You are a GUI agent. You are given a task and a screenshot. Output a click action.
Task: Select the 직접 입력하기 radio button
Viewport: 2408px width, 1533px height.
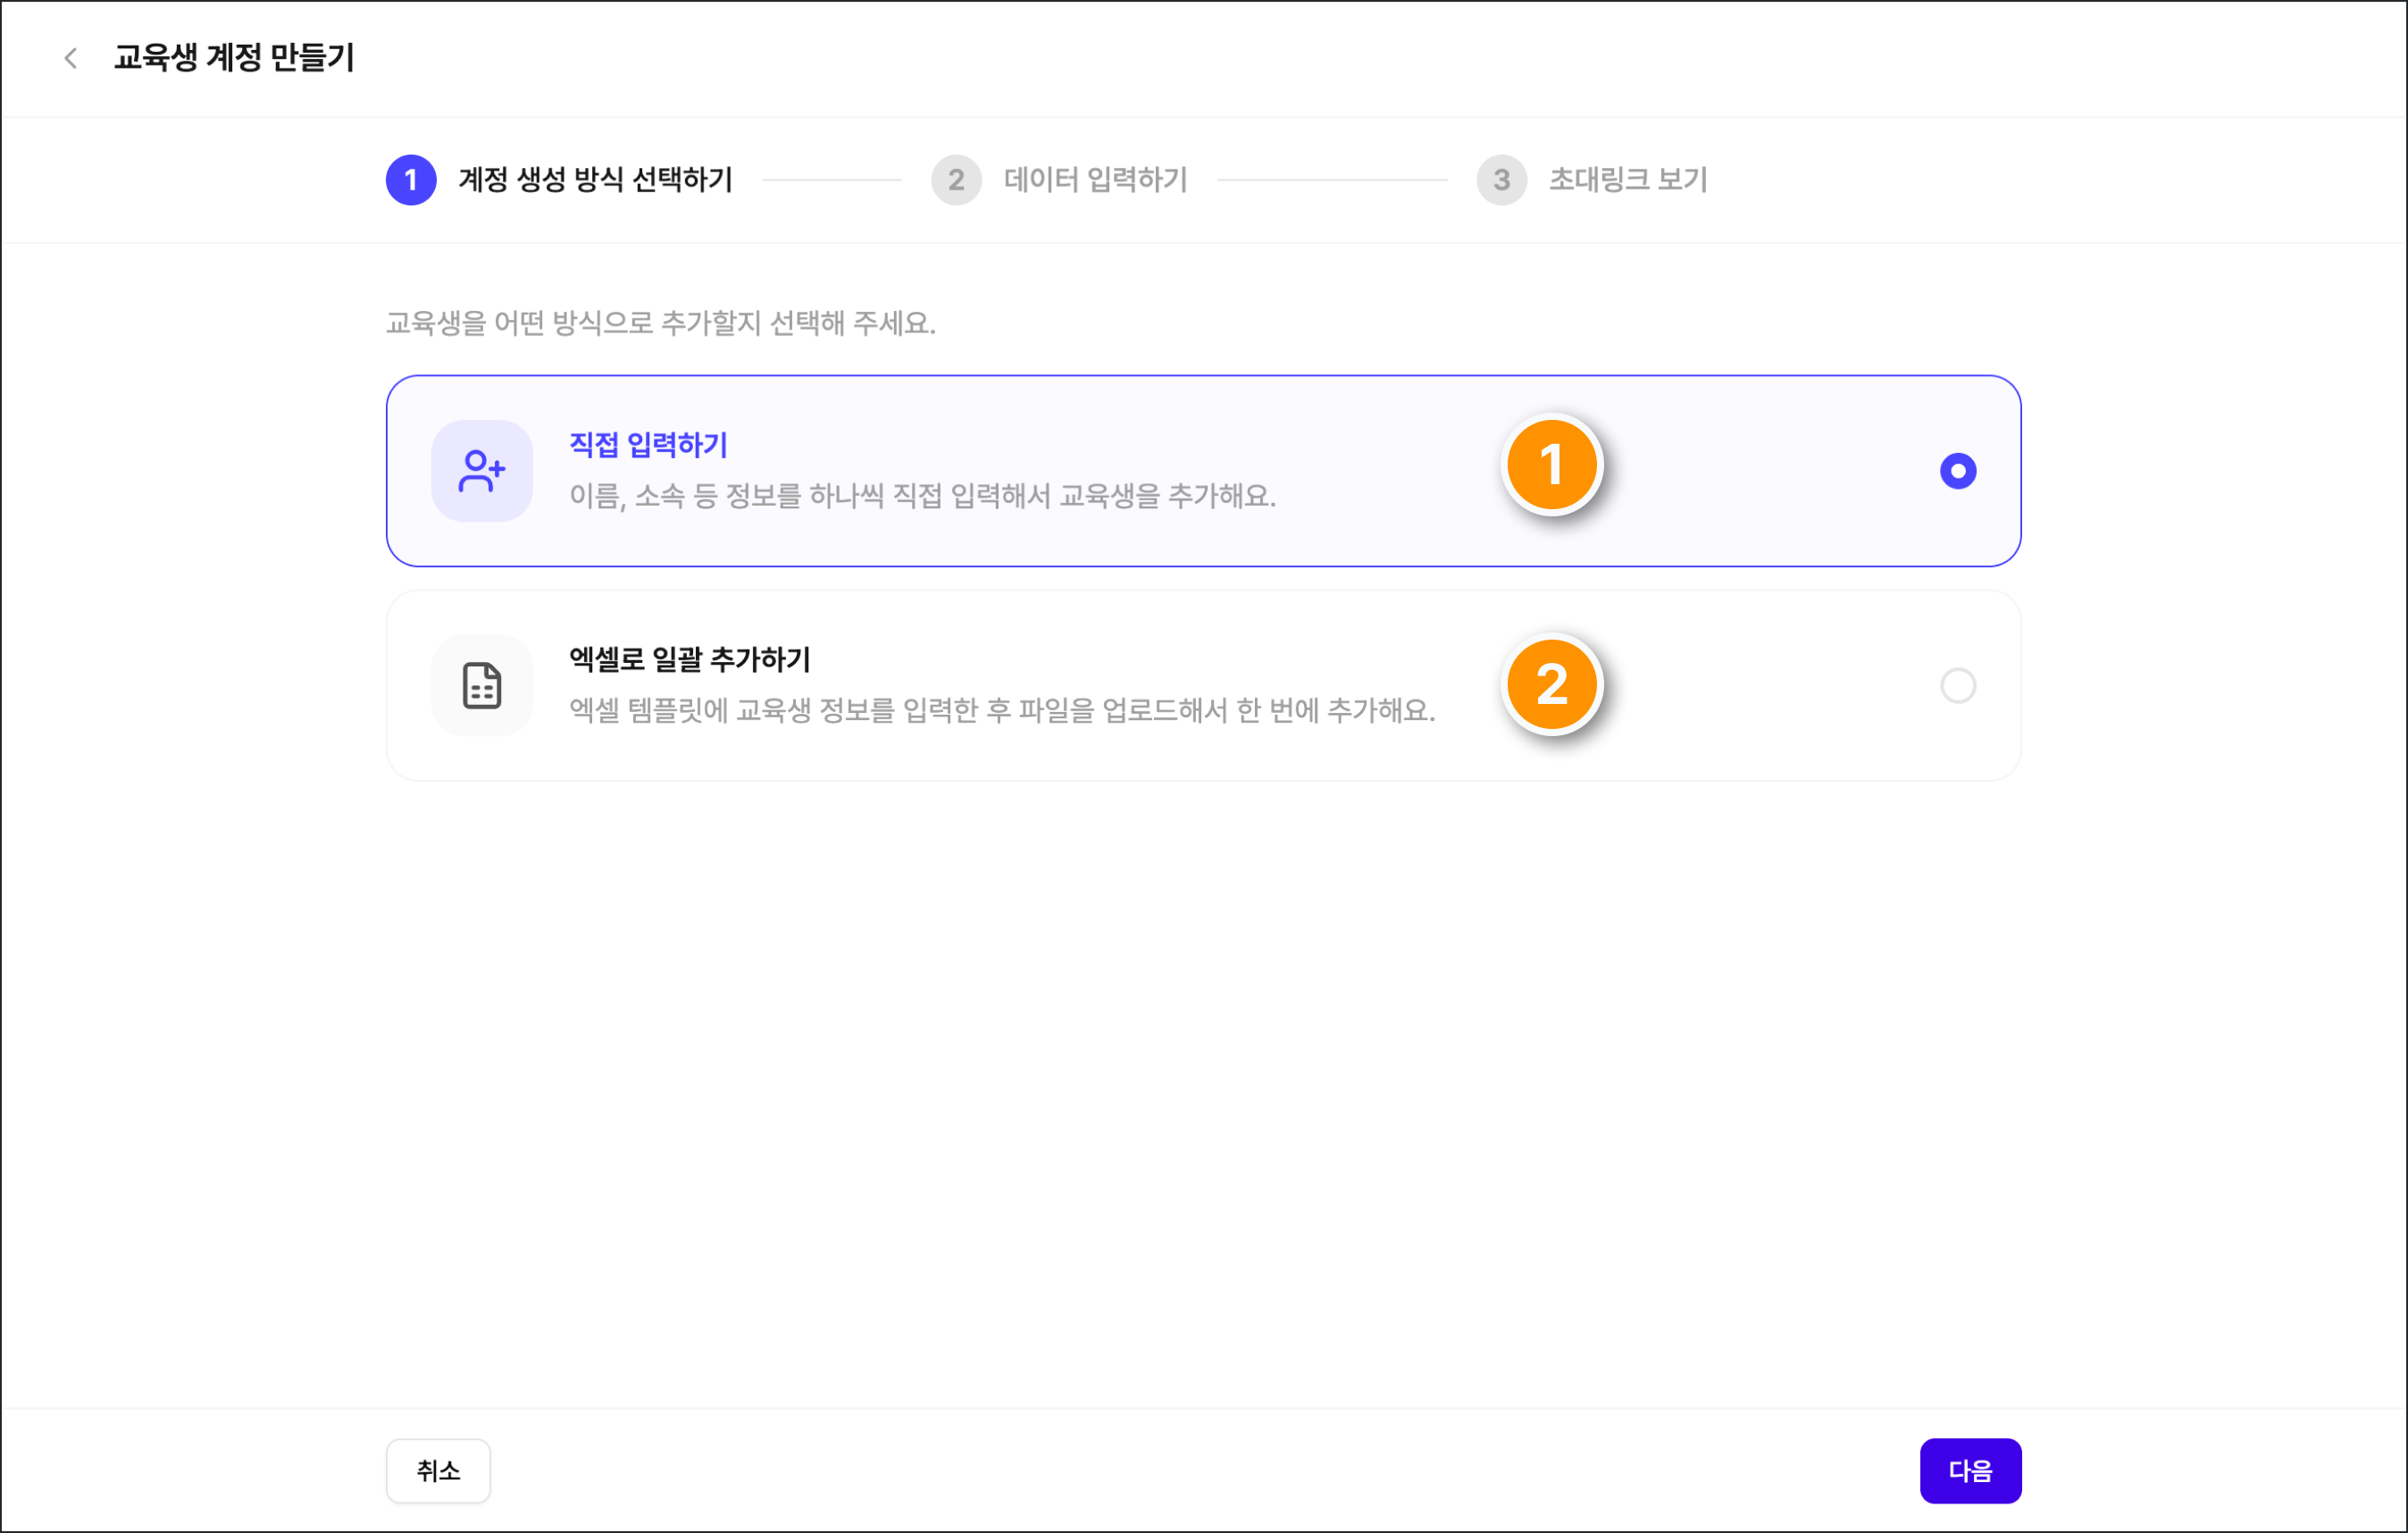click(x=1958, y=471)
